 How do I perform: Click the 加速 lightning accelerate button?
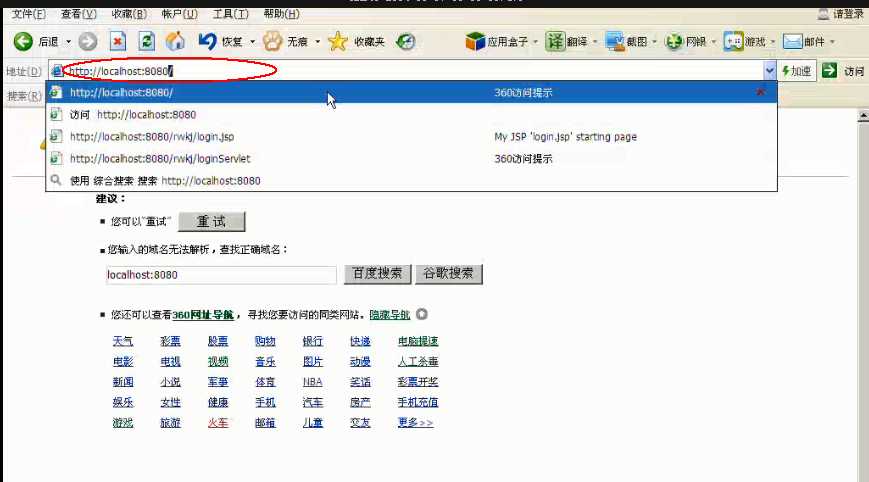(x=796, y=71)
